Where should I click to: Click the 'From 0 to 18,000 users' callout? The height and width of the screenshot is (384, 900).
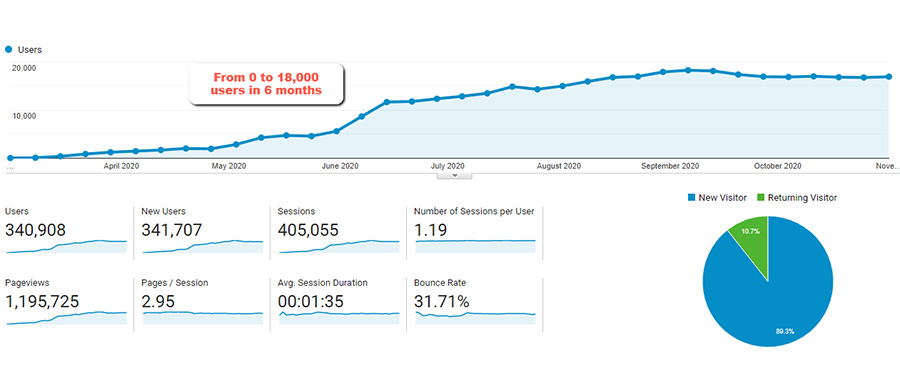266,84
